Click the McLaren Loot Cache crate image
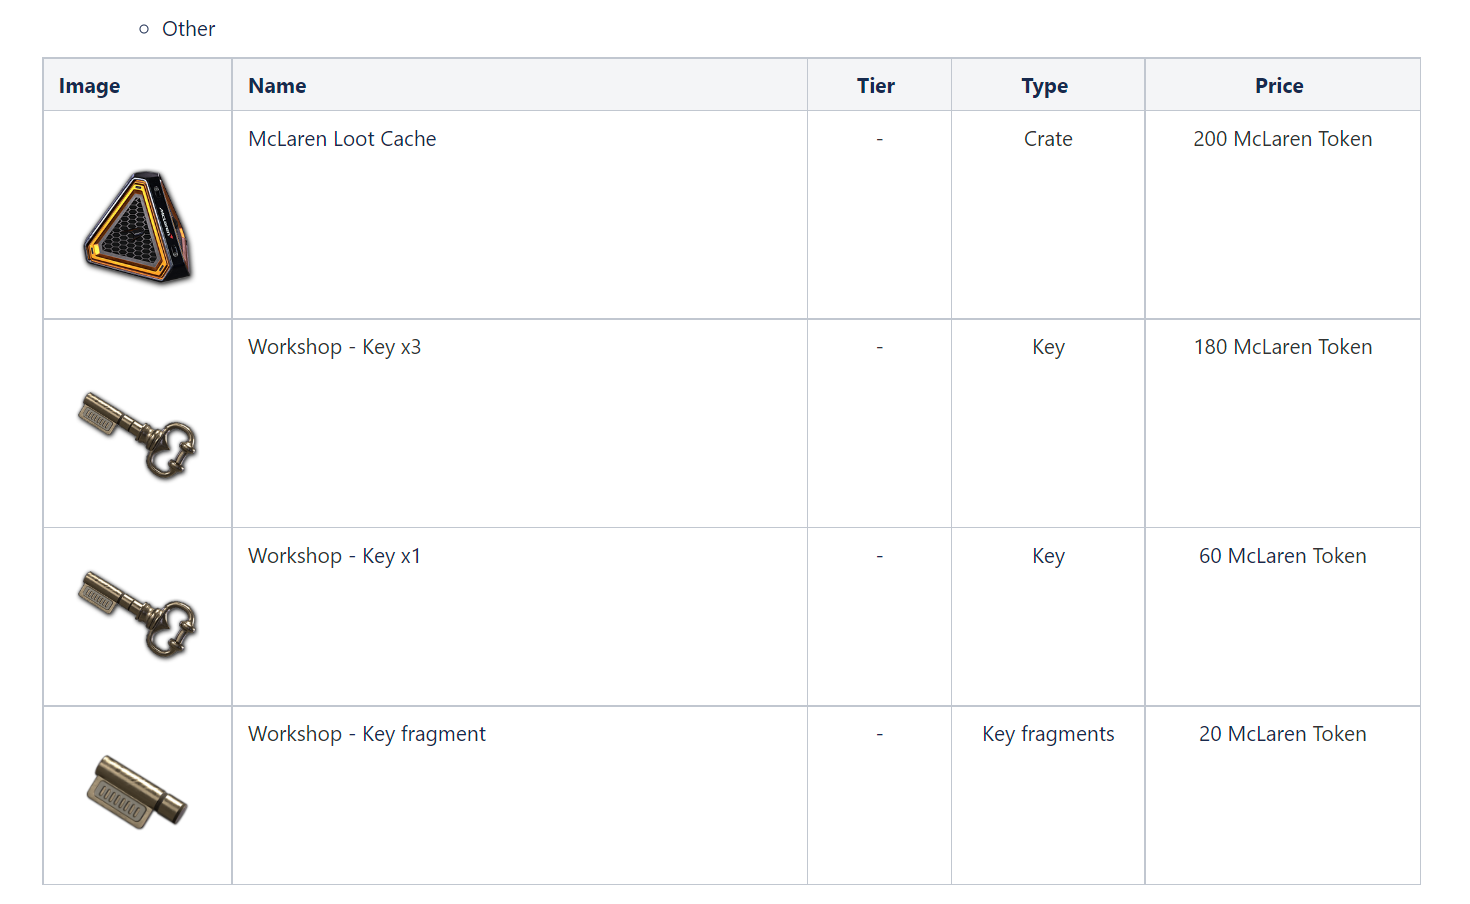Image resolution: width=1470 pixels, height=904 pixels. pos(138,228)
